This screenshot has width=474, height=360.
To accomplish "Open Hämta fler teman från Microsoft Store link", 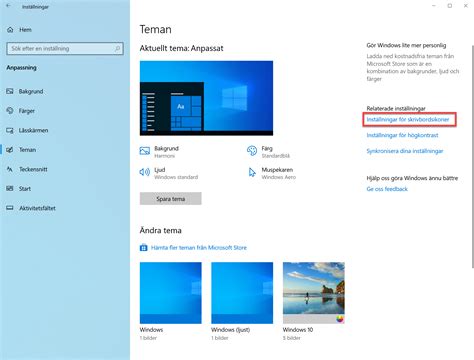I will pyautogui.click(x=199, y=248).
